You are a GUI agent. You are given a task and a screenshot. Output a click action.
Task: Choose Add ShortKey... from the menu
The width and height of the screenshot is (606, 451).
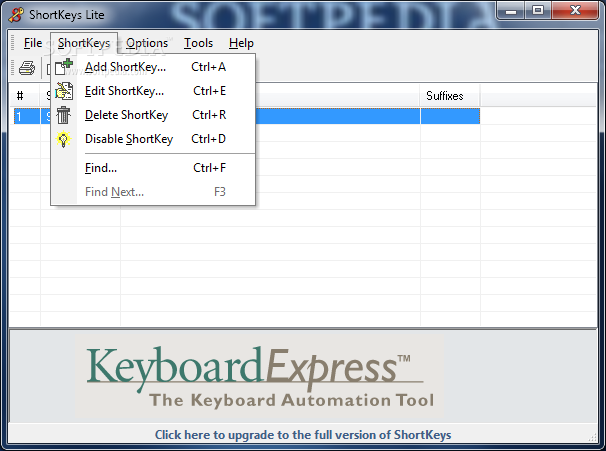(153, 67)
